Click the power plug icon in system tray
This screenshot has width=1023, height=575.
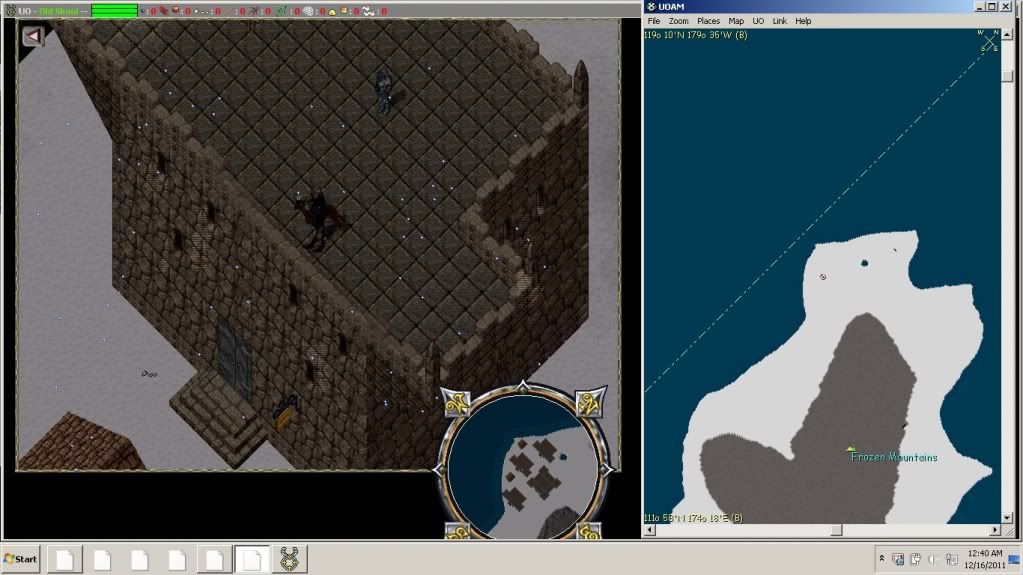click(x=916, y=559)
